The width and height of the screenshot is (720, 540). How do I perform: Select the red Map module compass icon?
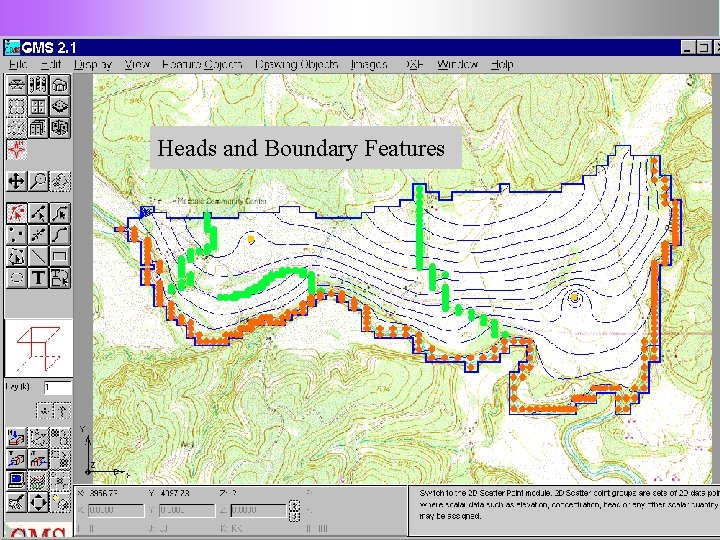16,150
